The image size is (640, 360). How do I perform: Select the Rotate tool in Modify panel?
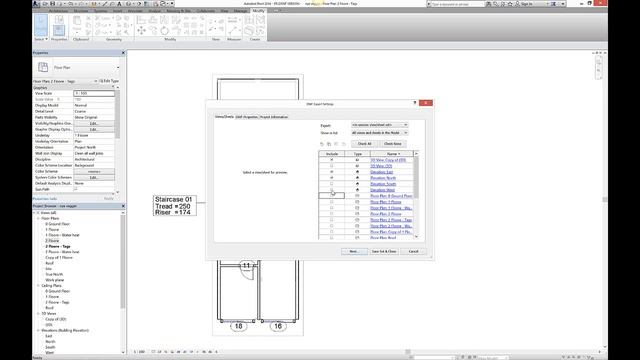pos(164,31)
